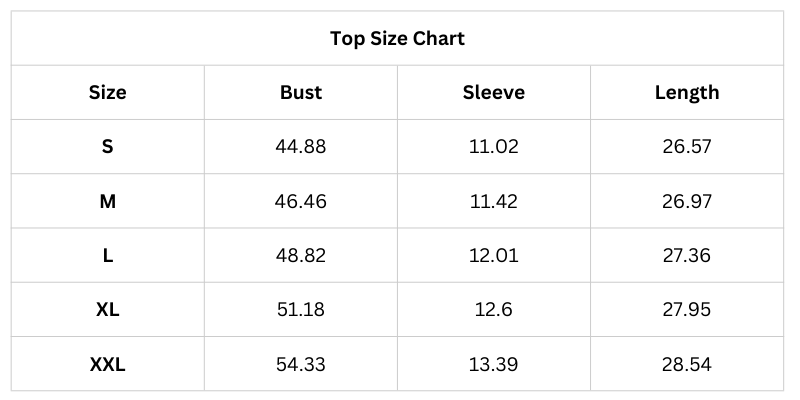Click the 12.6 sleeve cell
Image resolution: width=800 pixels, height=400 pixels.
494,309
